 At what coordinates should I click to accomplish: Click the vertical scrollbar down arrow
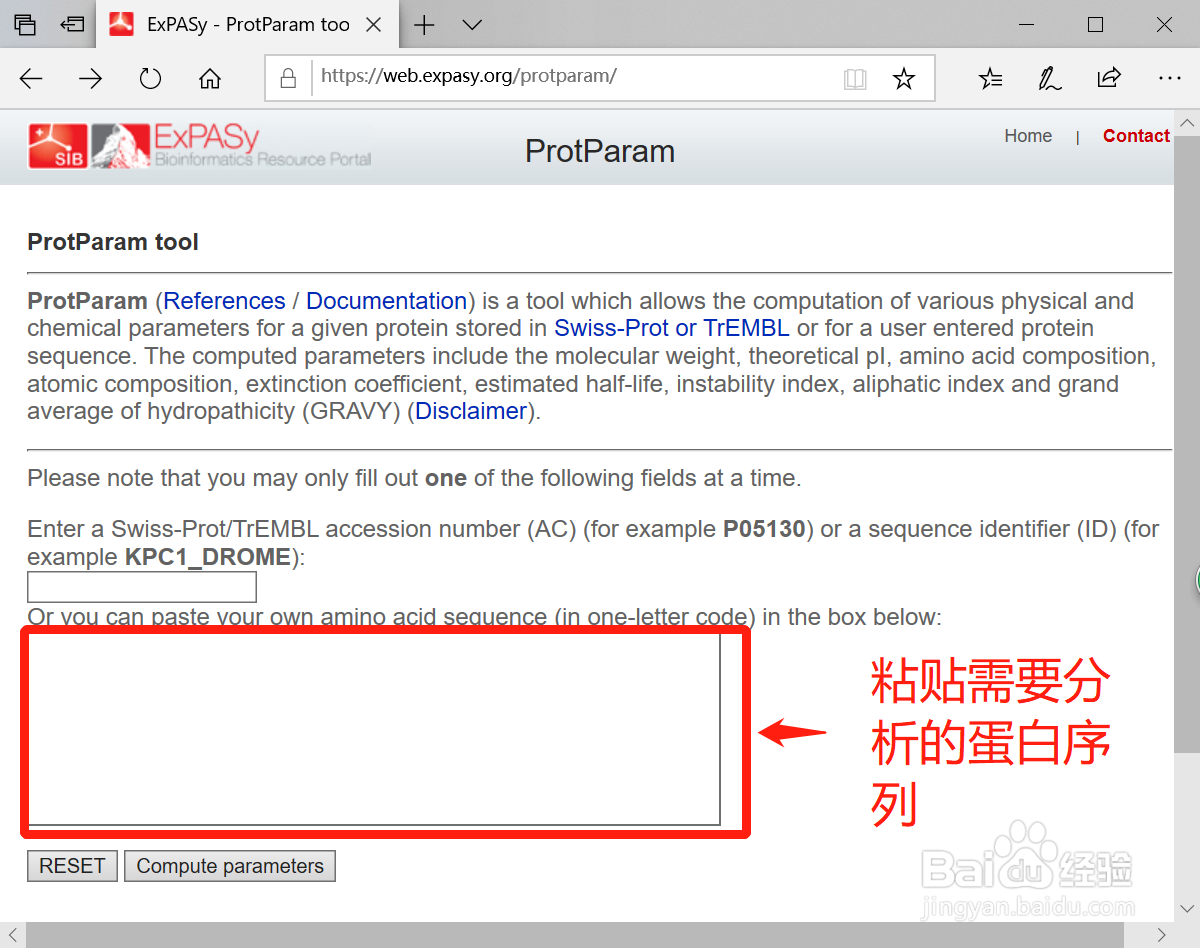(x=1187, y=908)
